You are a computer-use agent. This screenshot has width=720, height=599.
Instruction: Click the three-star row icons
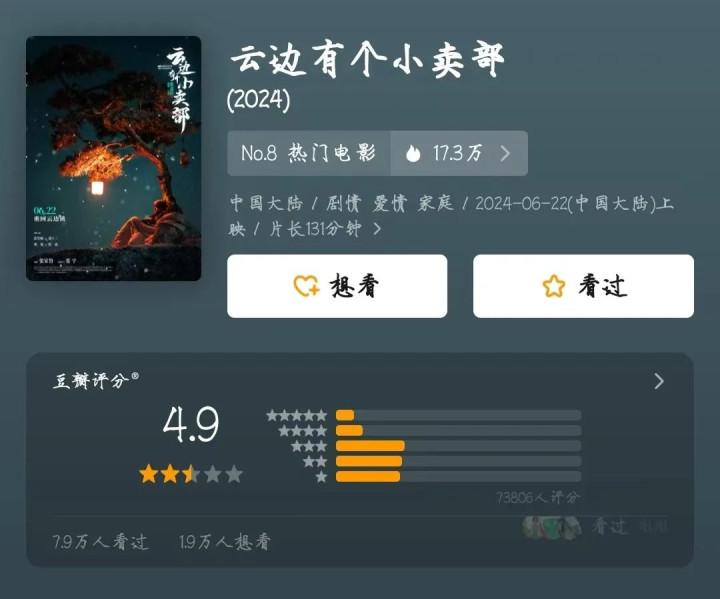click(309, 446)
